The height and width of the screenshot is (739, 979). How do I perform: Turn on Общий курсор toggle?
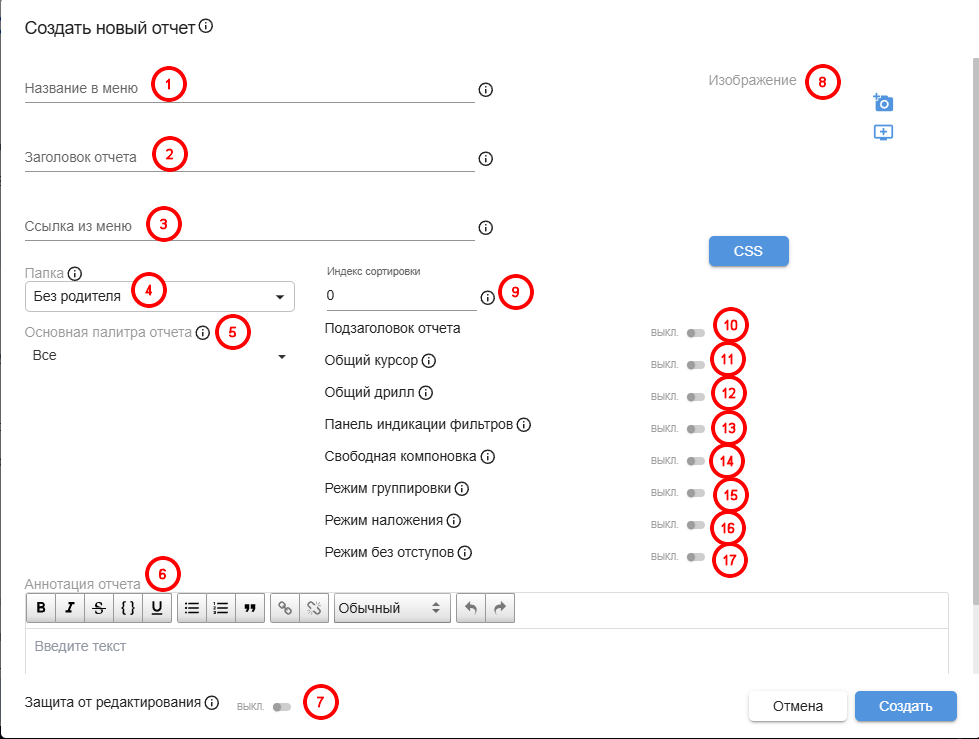[x=695, y=365]
